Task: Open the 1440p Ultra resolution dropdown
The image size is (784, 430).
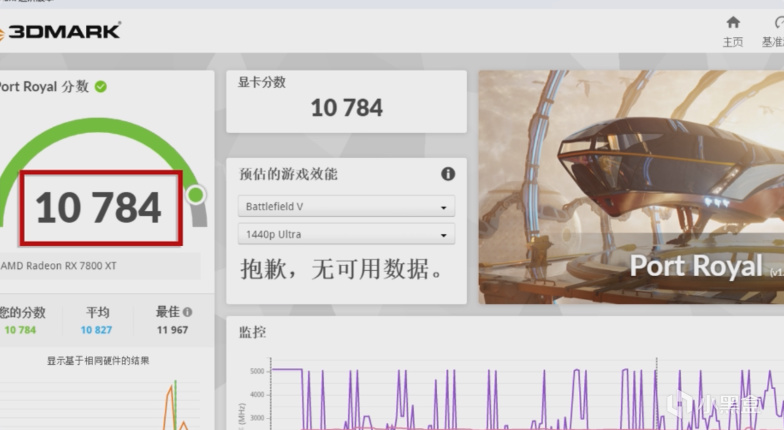Action: pos(346,234)
